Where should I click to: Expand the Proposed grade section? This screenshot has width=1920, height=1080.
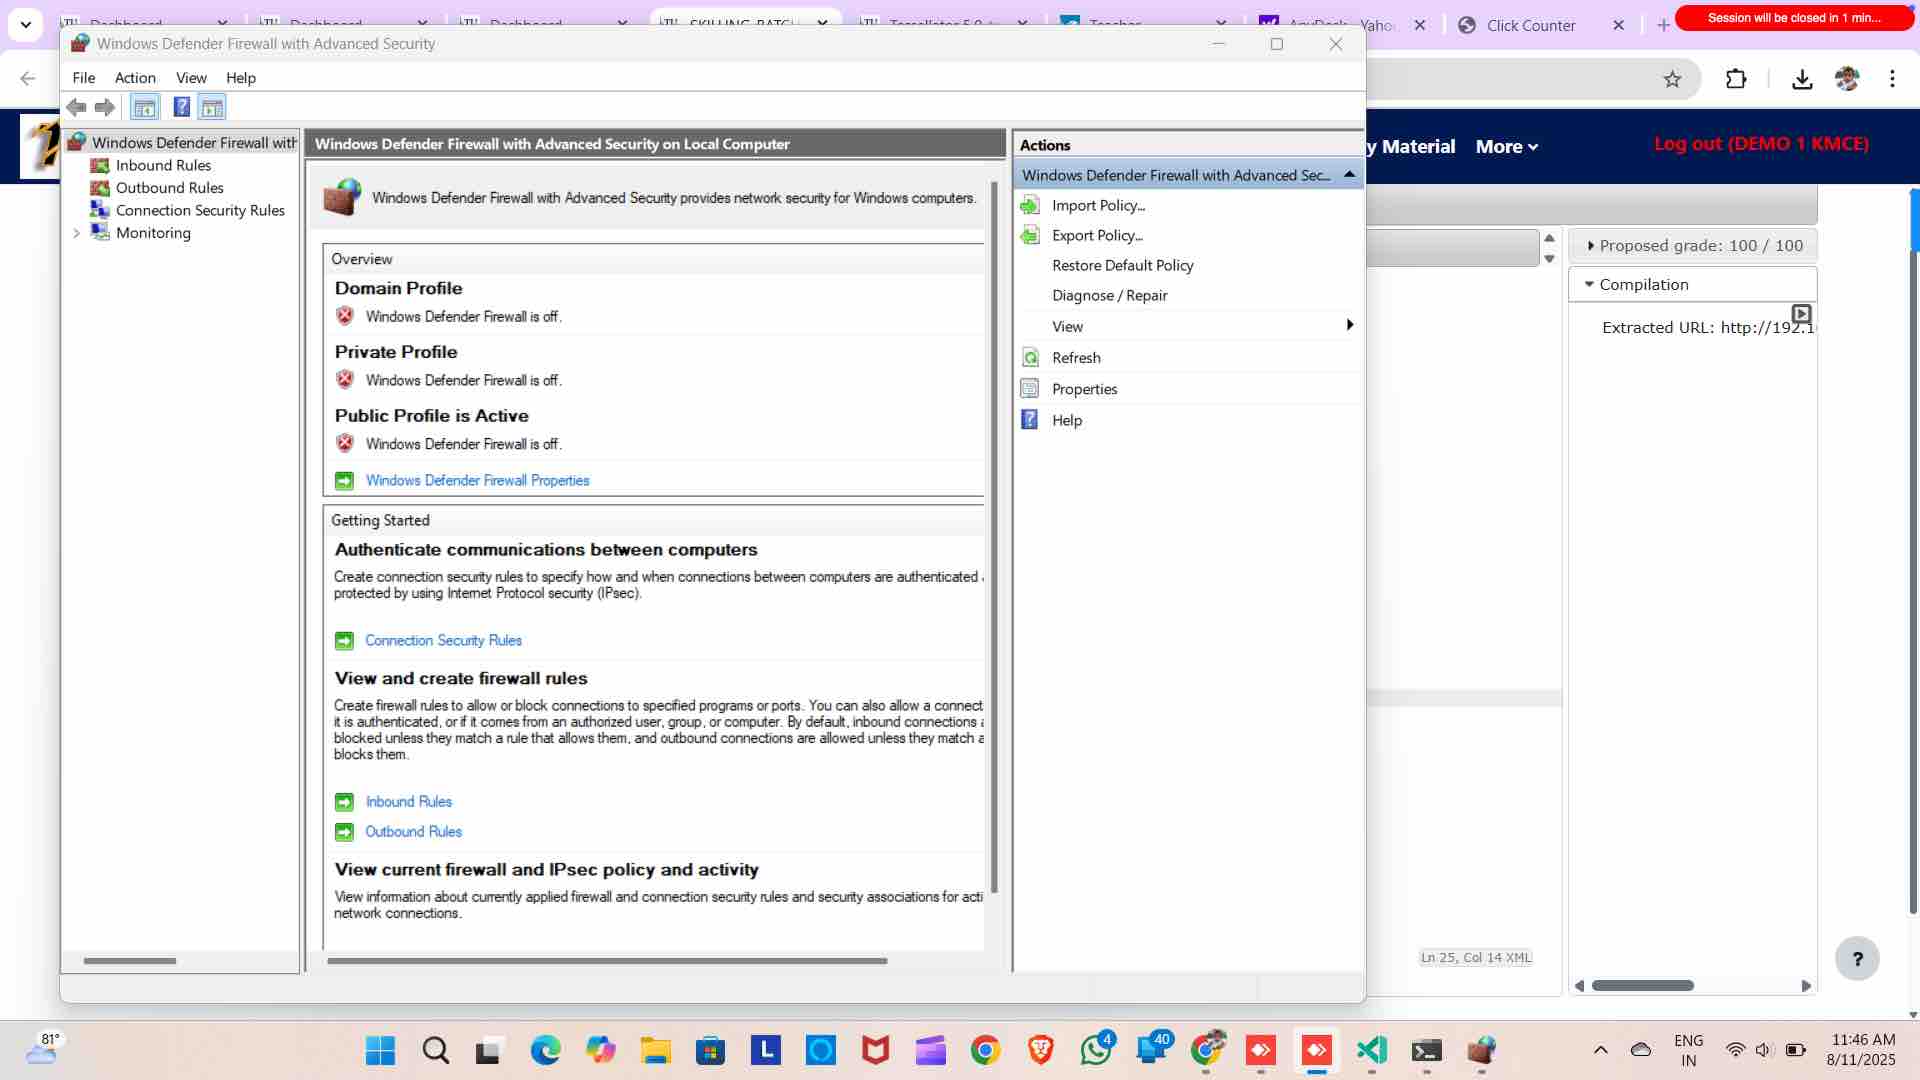point(1591,246)
